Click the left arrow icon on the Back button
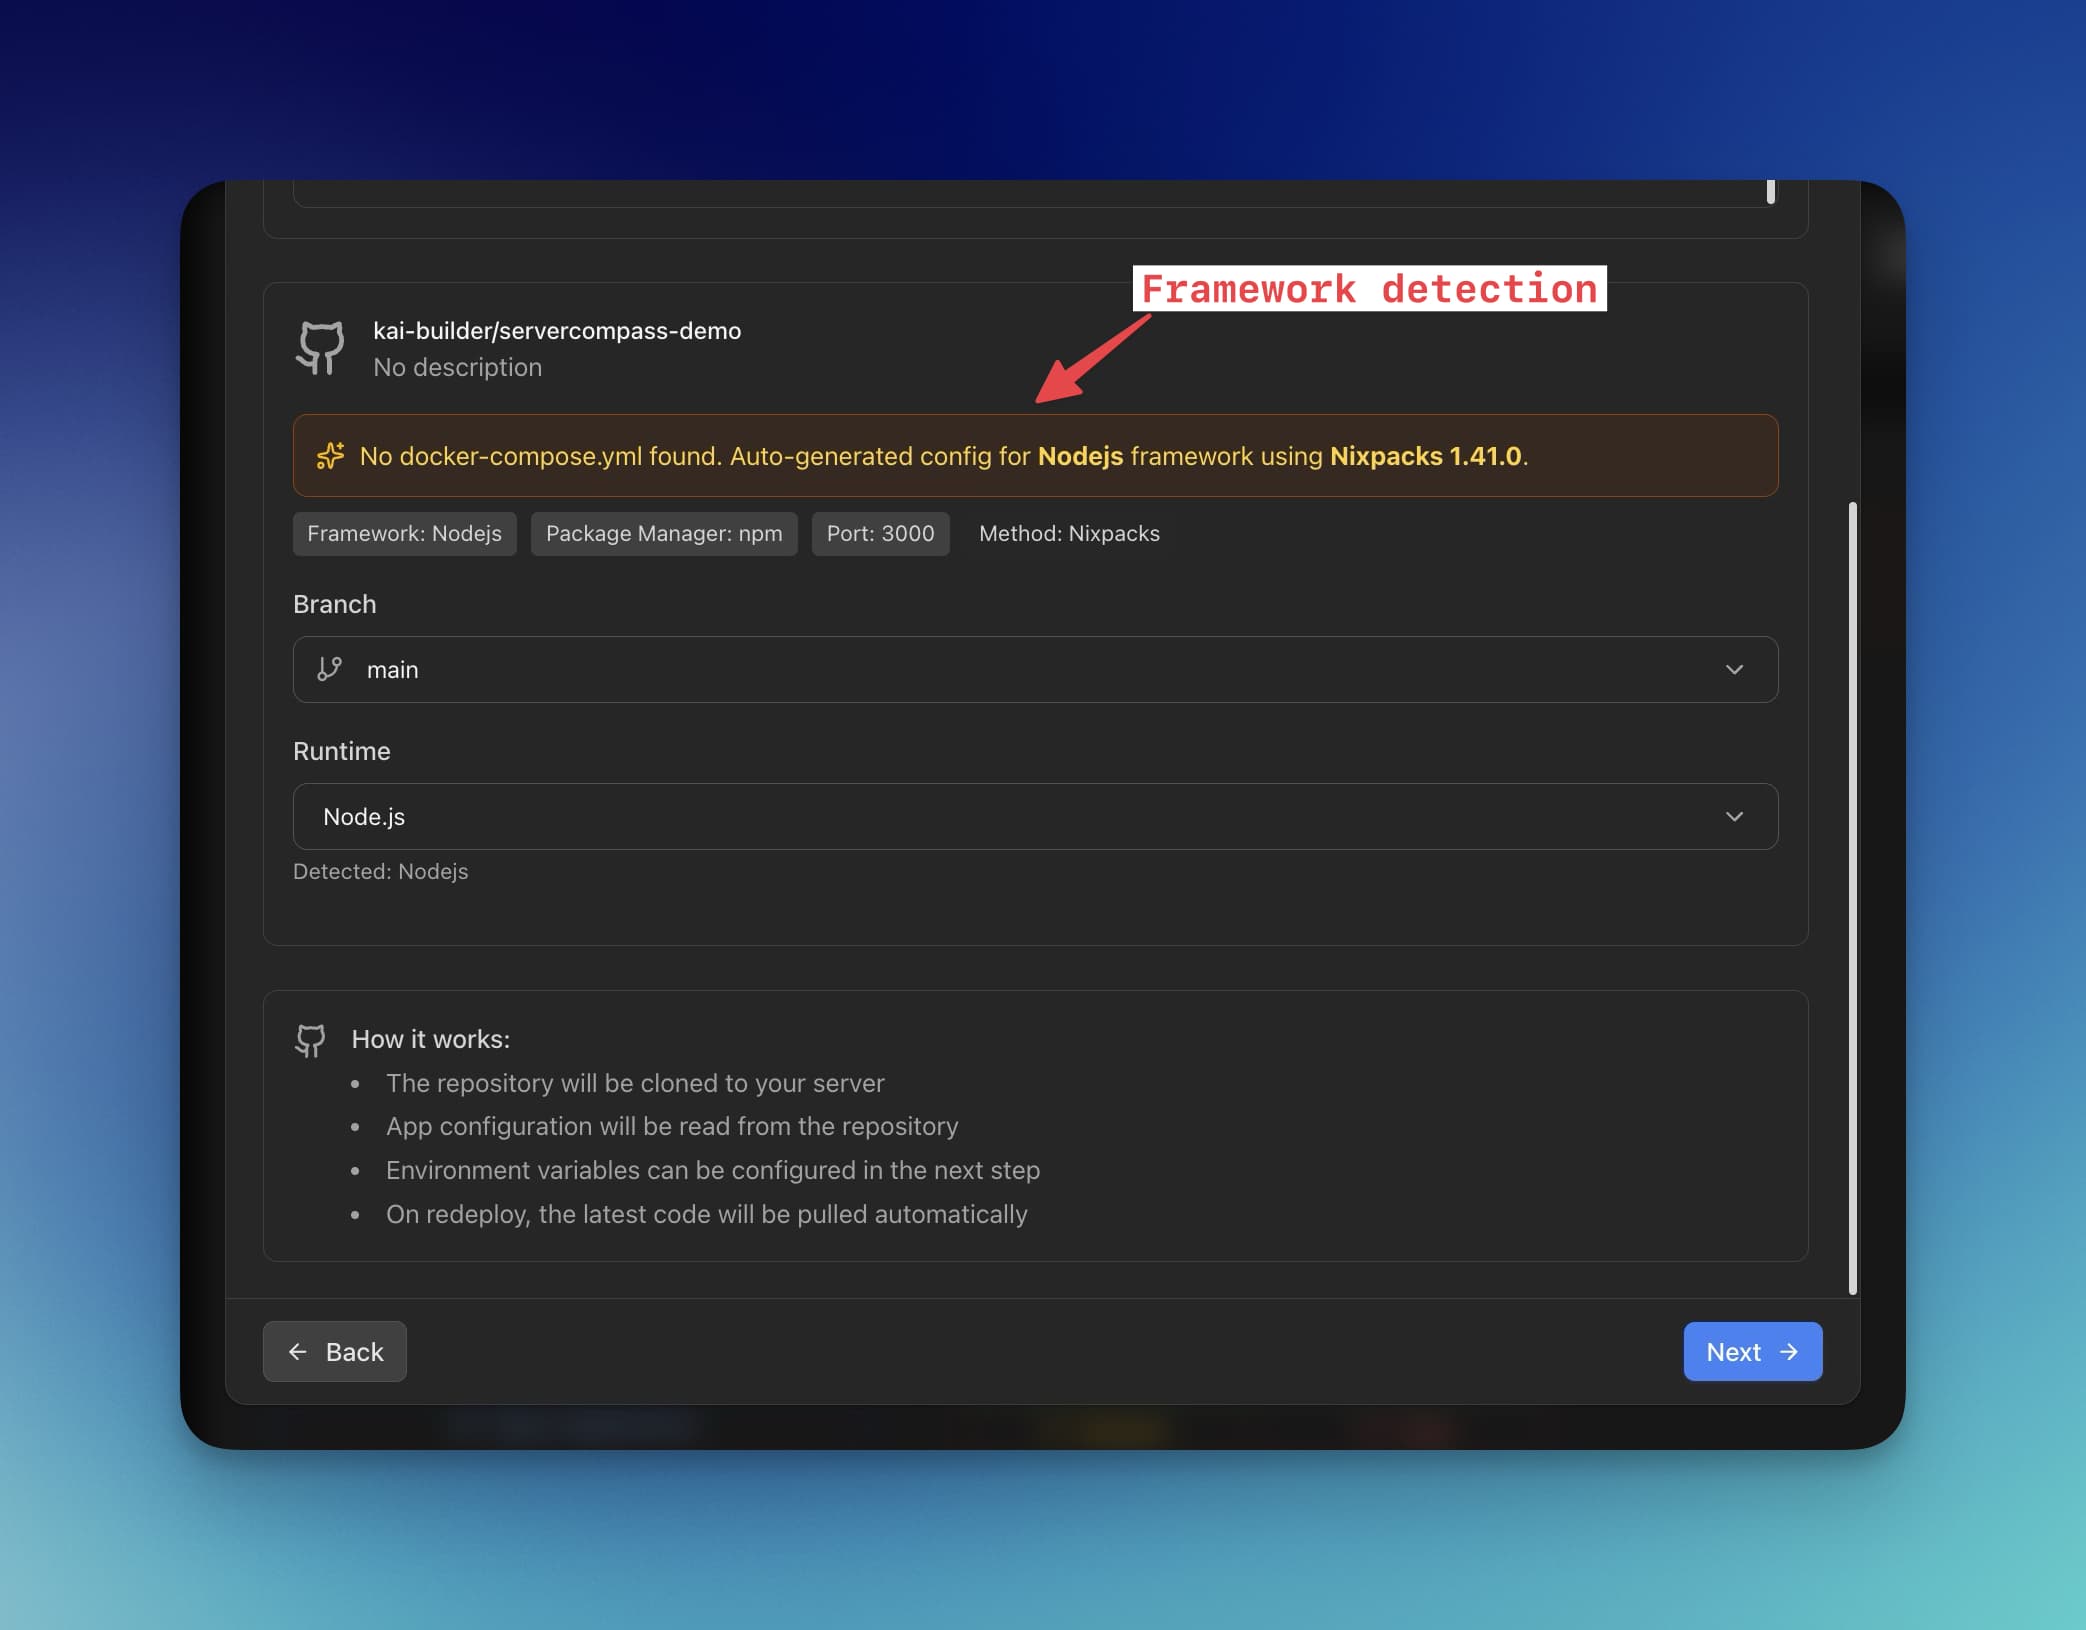The width and height of the screenshot is (2086, 1630). coord(298,1352)
